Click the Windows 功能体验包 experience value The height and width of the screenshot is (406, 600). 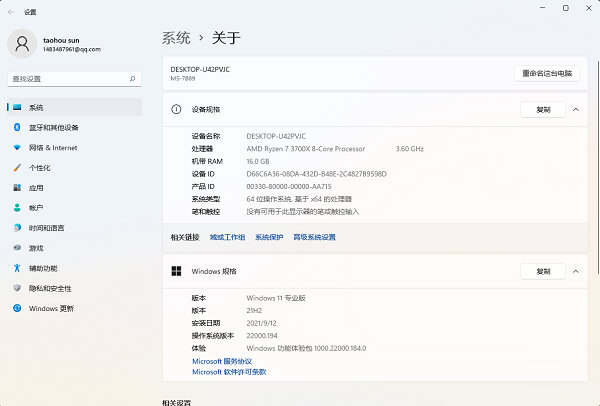(x=306, y=349)
